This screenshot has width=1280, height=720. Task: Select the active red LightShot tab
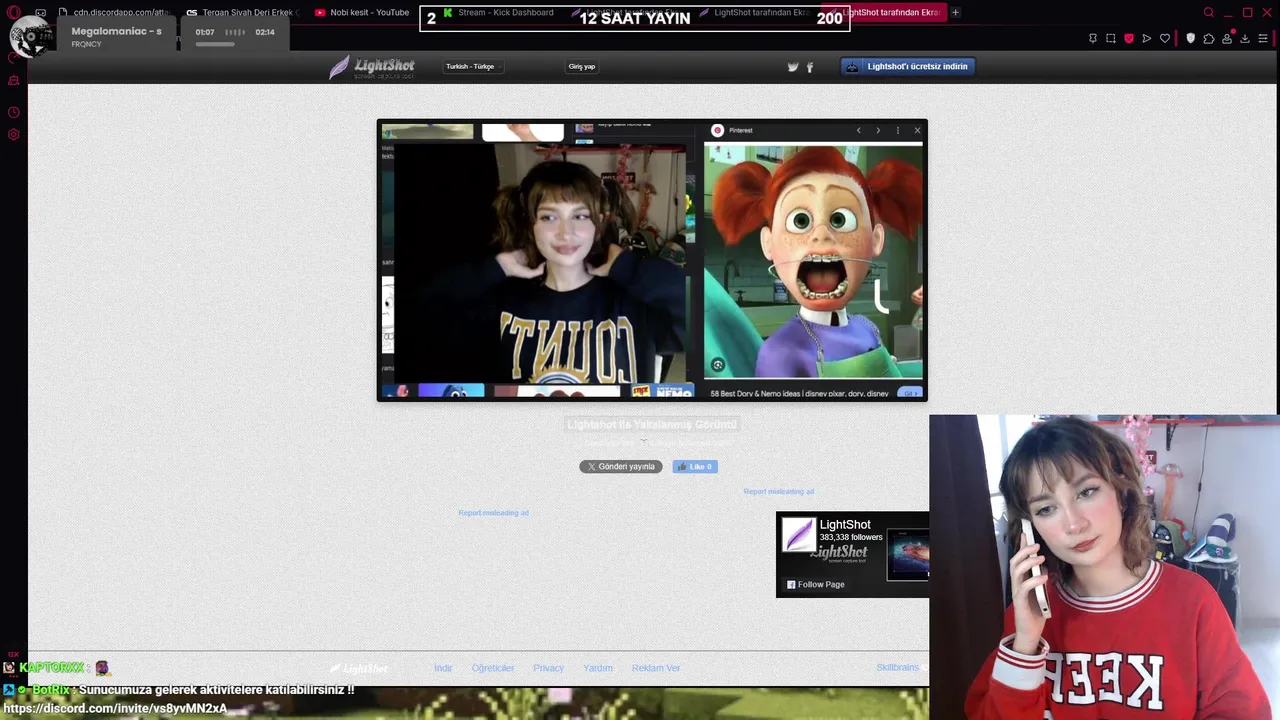(x=882, y=12)
